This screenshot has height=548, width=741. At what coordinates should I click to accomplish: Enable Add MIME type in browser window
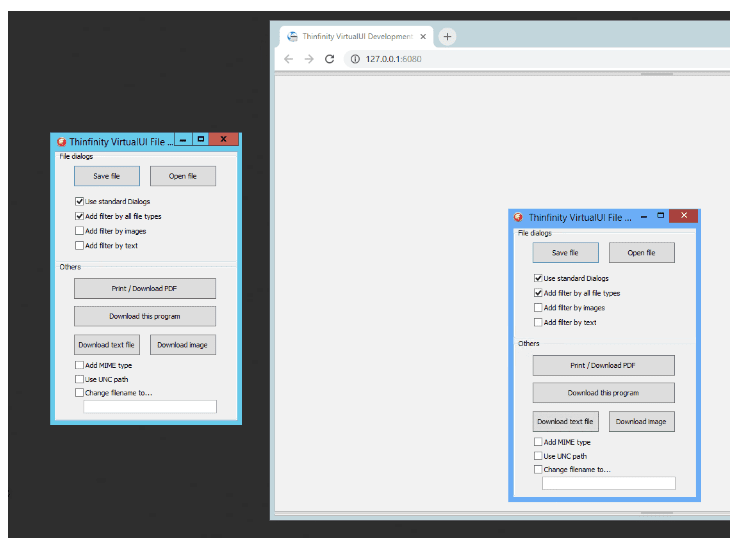(x=538, y=442)
